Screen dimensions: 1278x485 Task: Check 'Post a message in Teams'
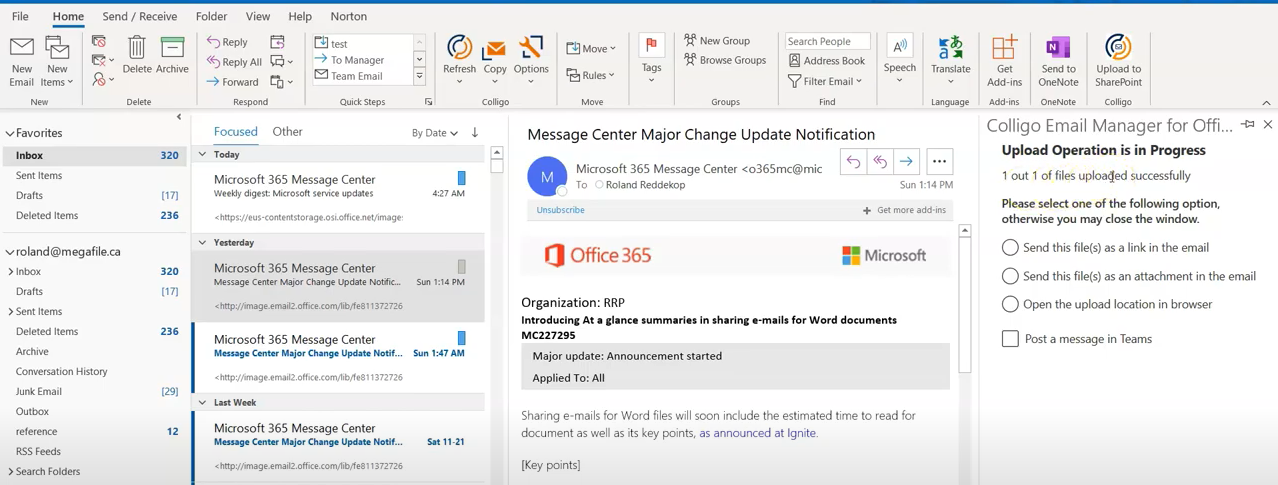point(1010,339)
